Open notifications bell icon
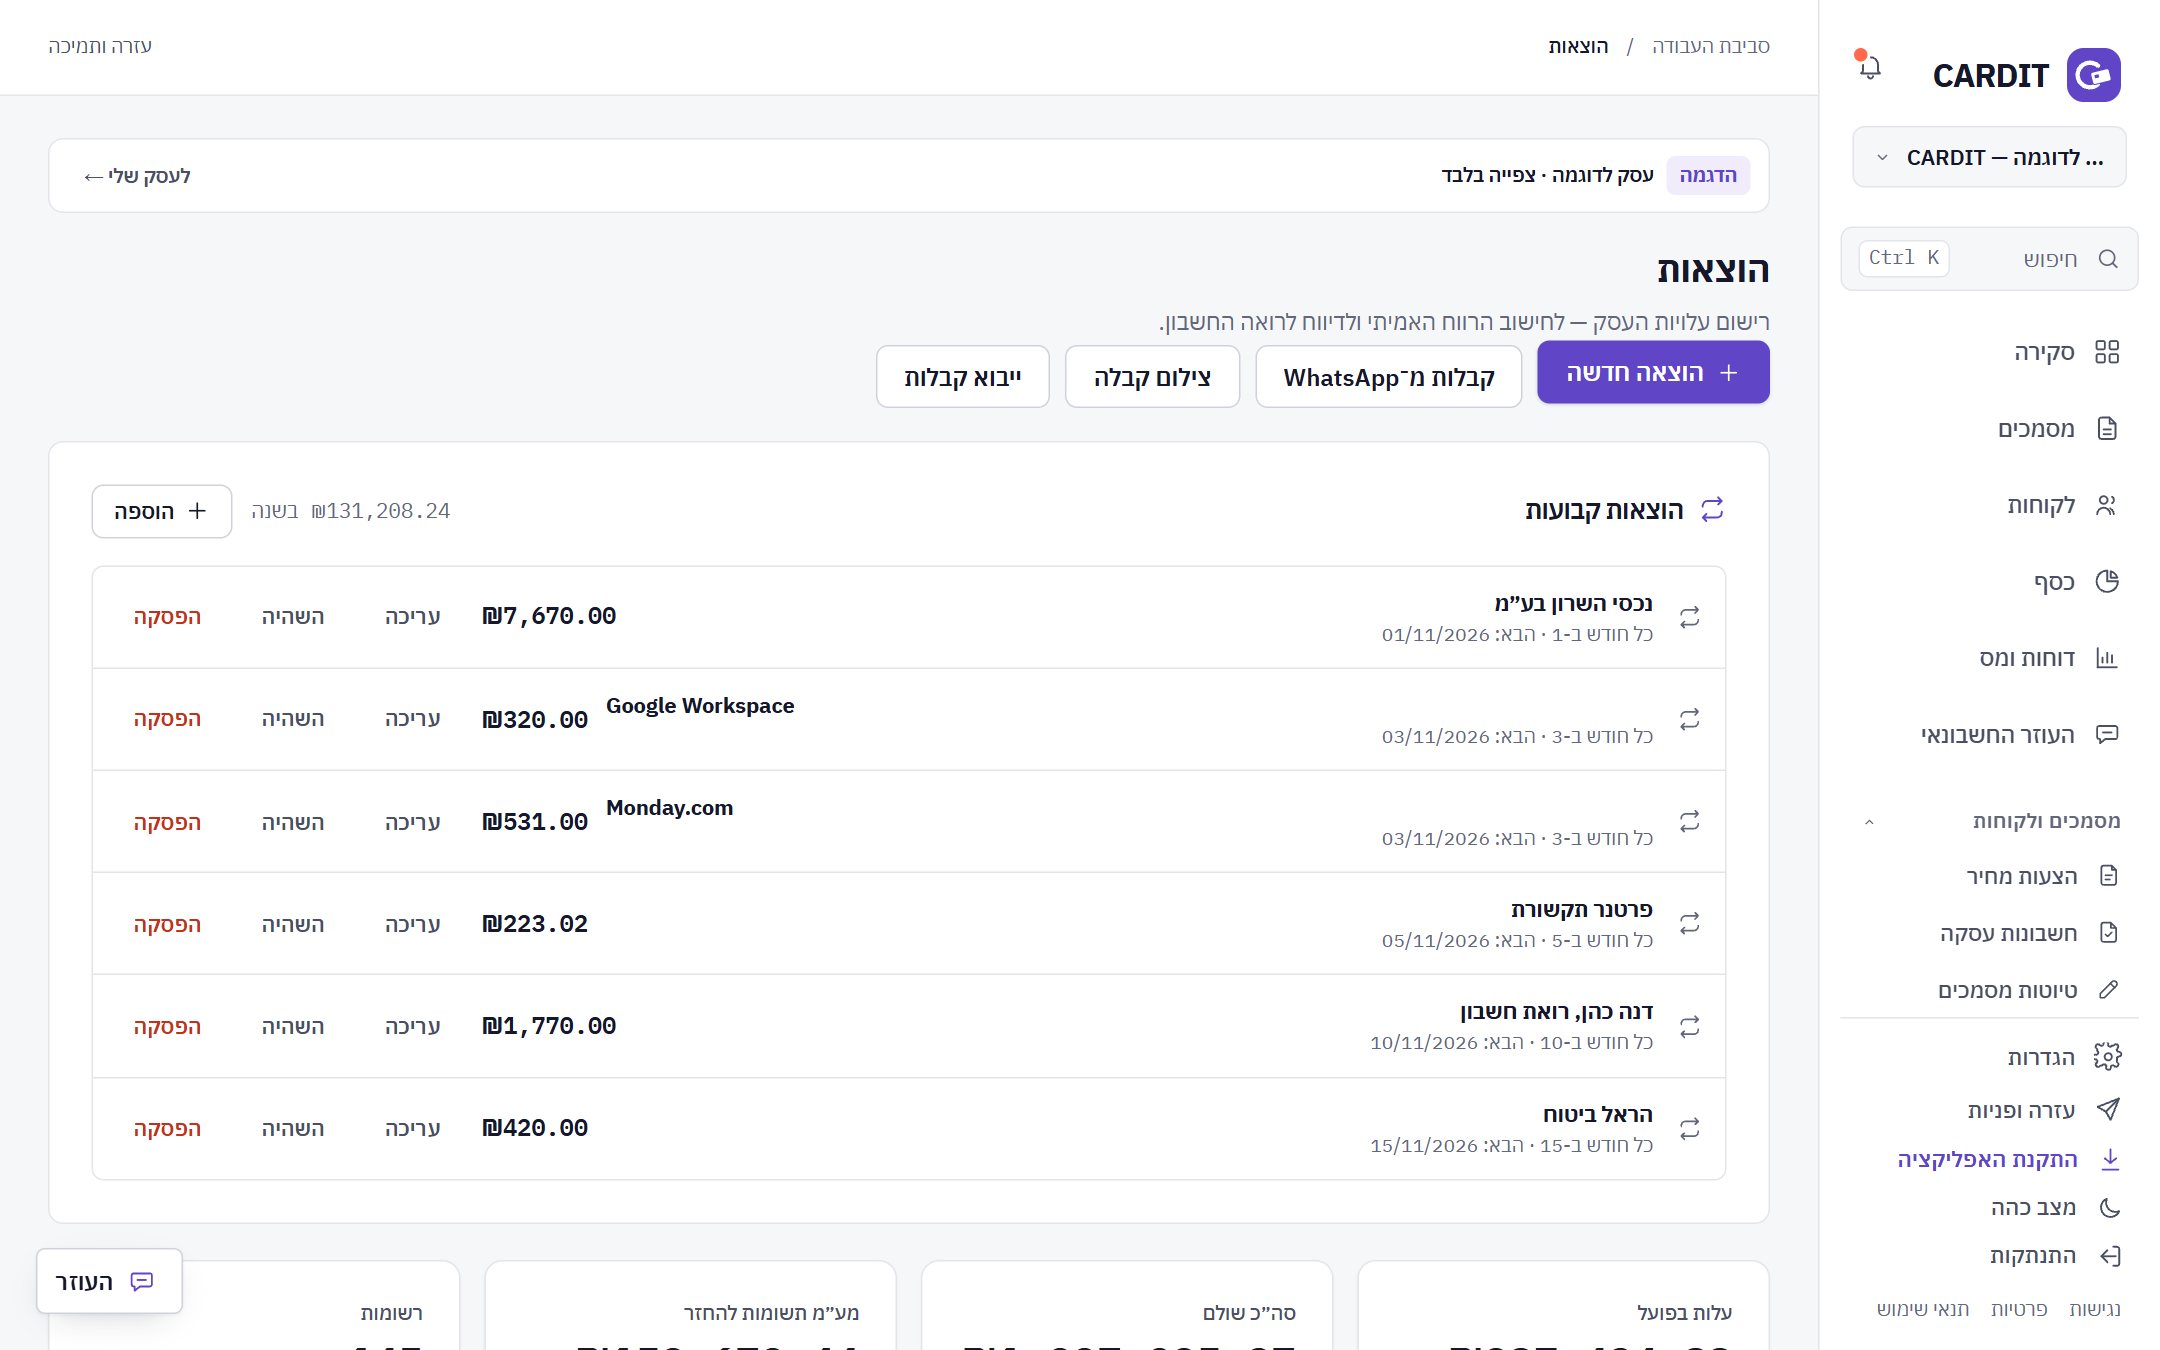Image resolution: width=2160 pixels, height=1350 pixels. [x=1869, y=67]
